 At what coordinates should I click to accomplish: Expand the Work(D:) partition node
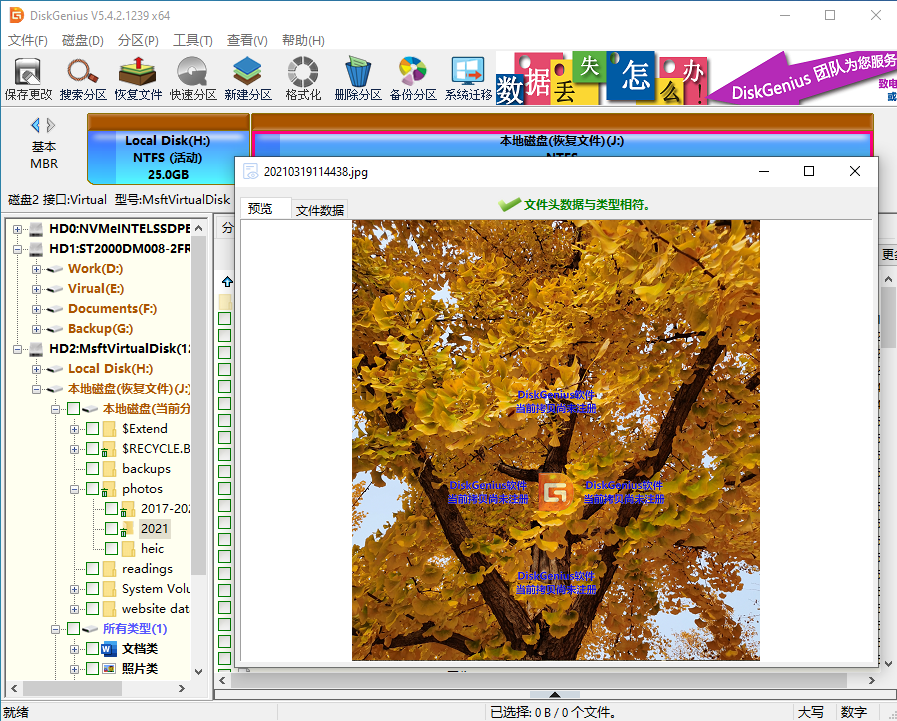tap(37, 269)
